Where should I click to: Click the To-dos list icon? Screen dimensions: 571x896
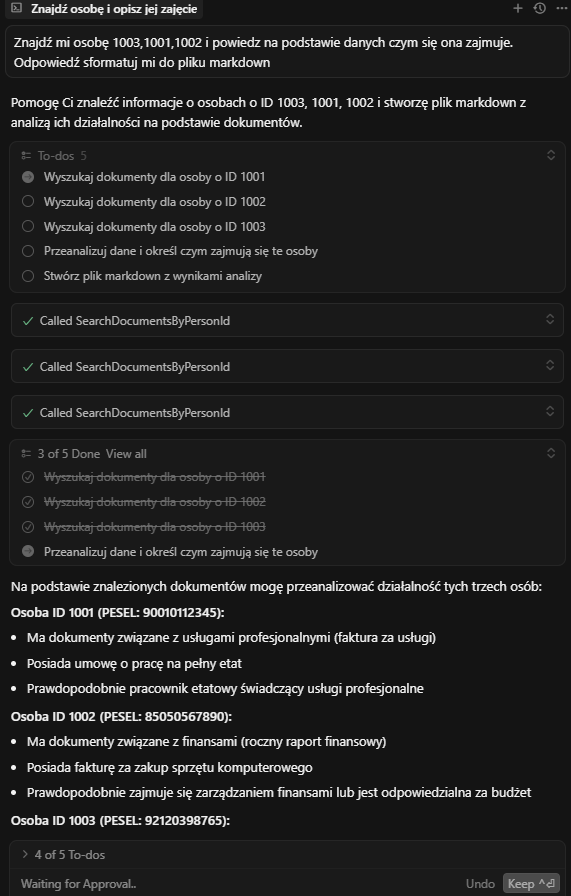click(26, 155)
